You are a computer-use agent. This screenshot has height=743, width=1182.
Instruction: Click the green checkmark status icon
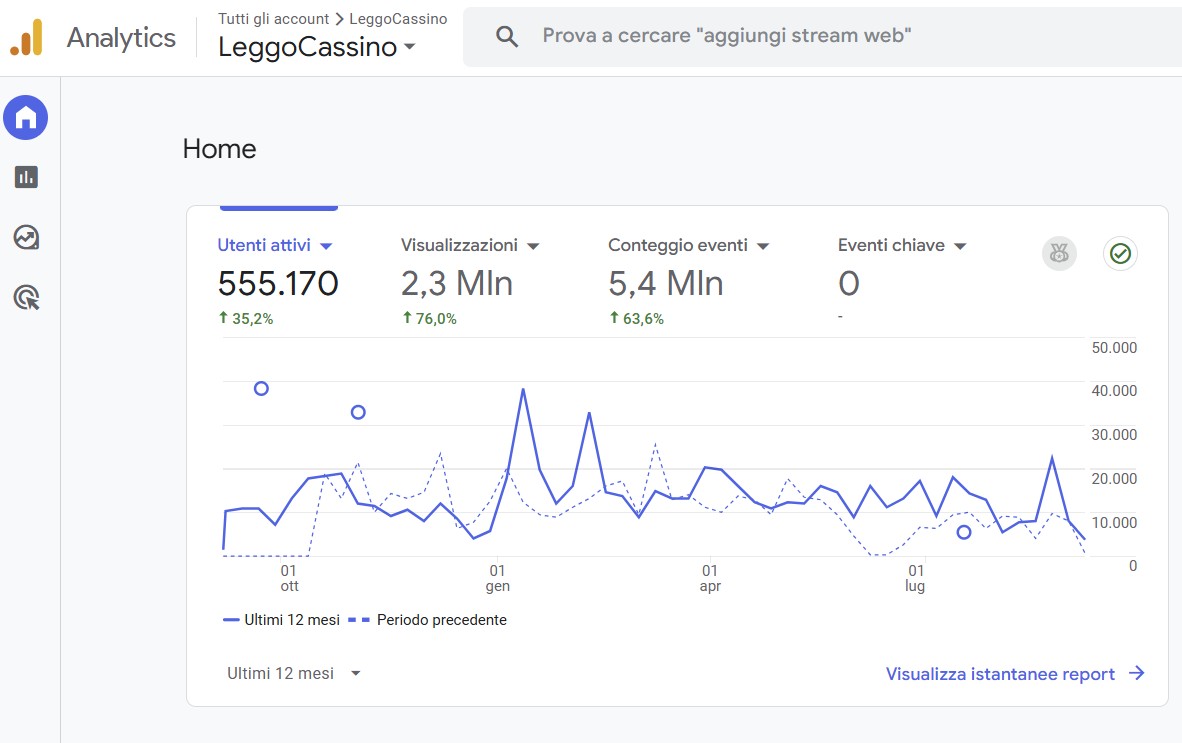click(1120, 254)
